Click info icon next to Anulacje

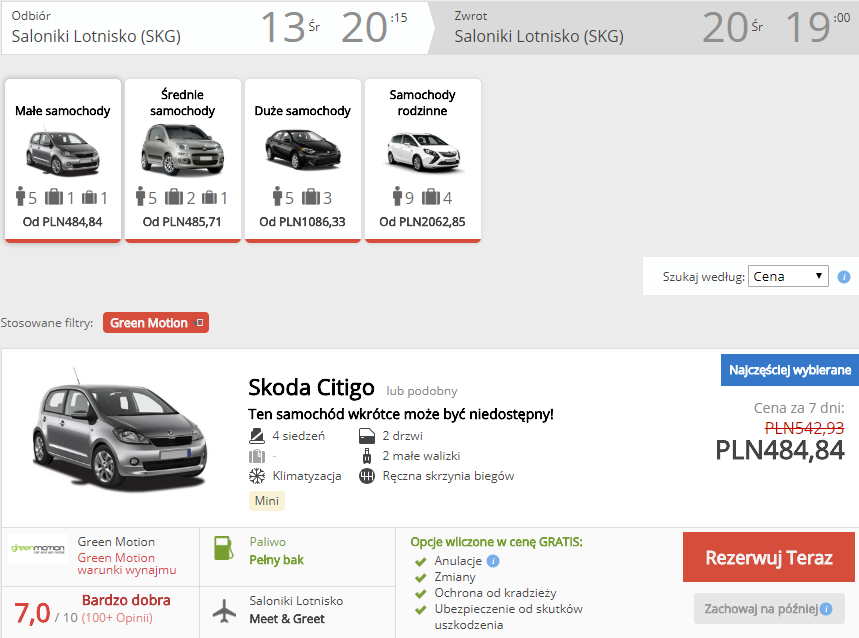493,561
